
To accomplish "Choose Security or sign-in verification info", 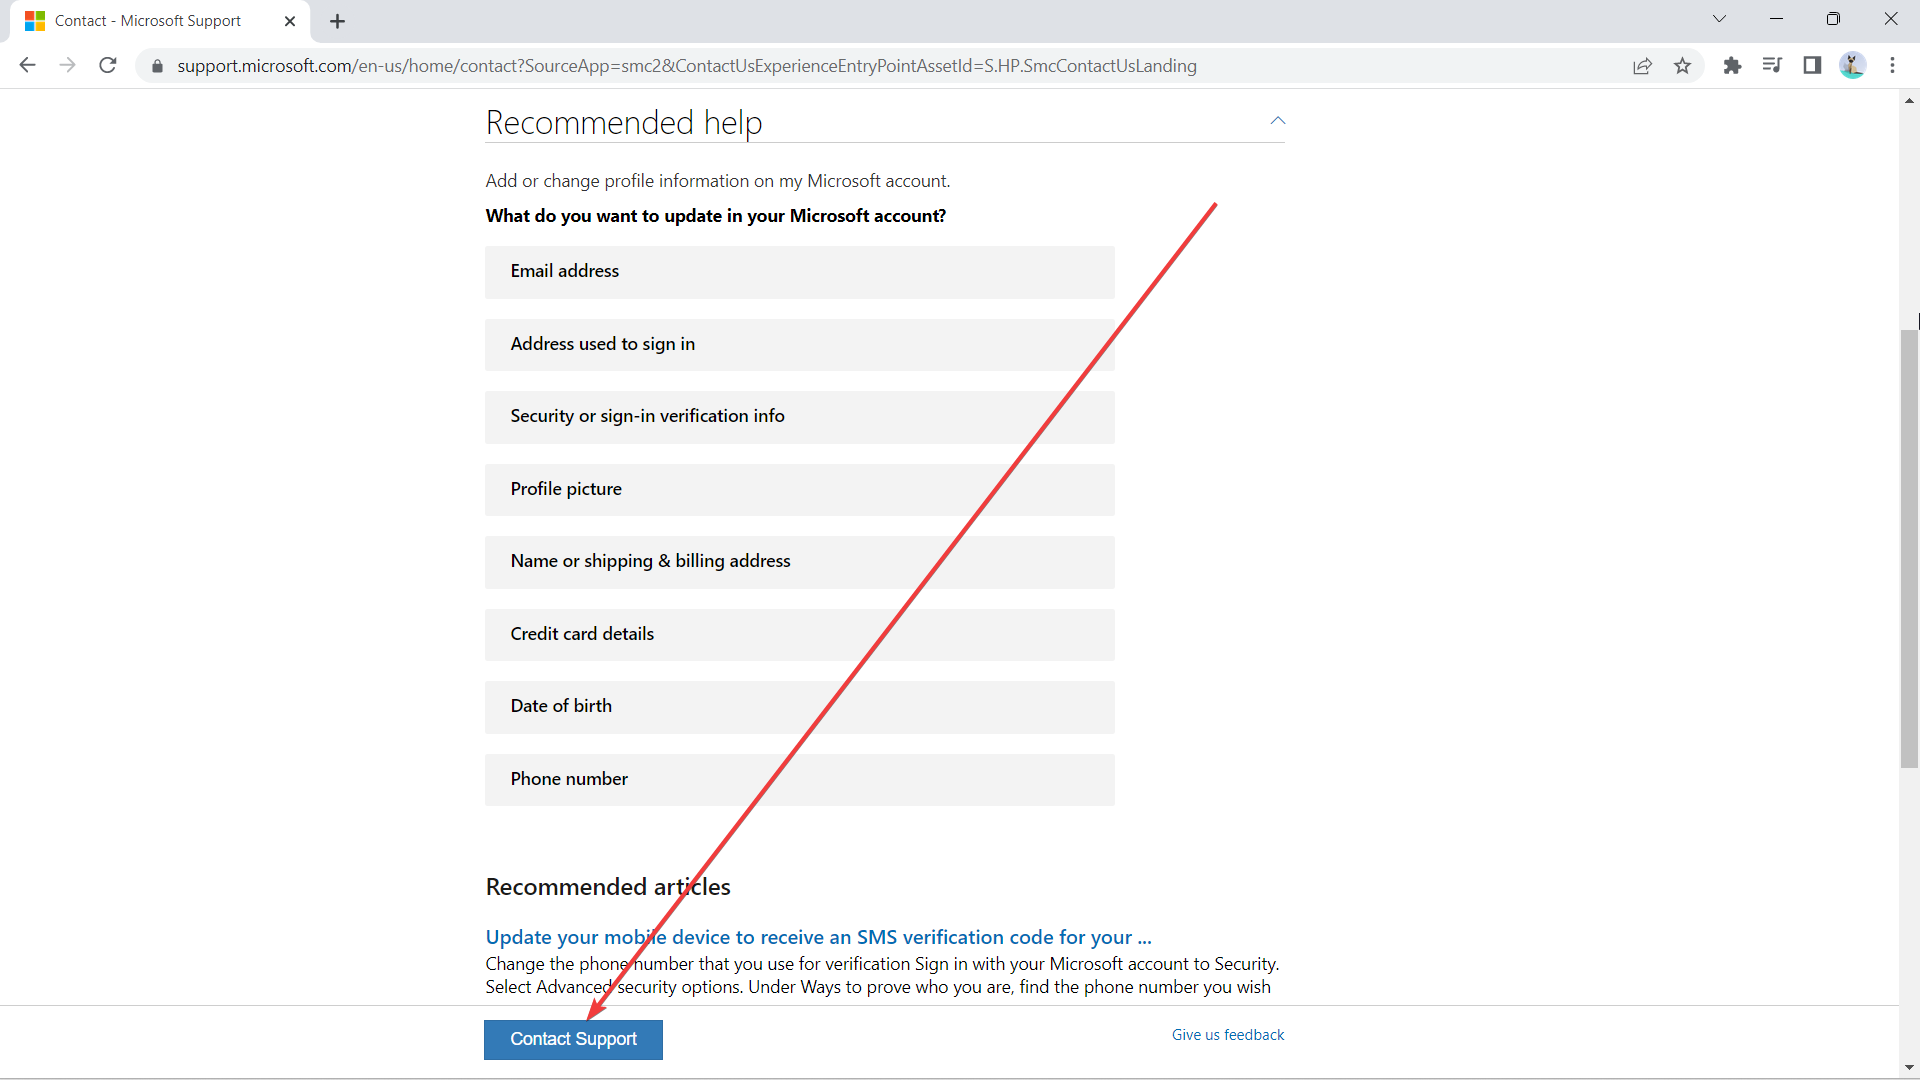I will (799, 417).
